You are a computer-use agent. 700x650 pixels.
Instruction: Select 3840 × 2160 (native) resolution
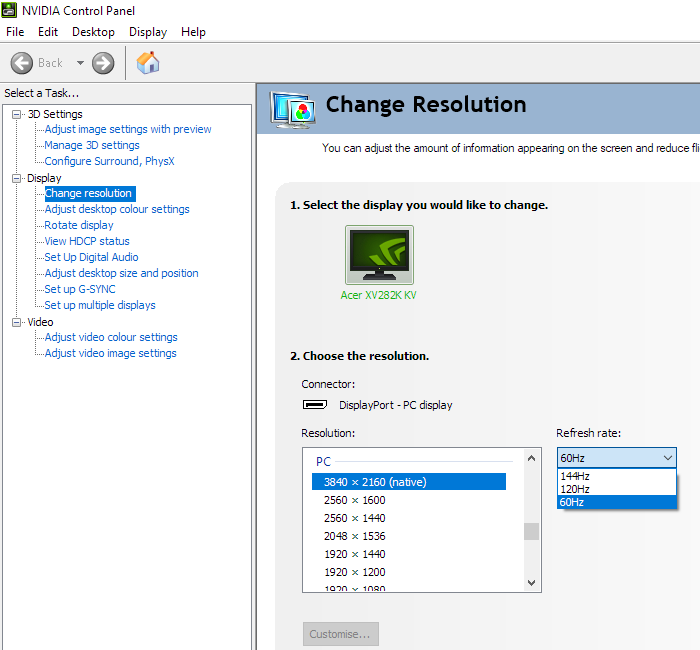408,482
